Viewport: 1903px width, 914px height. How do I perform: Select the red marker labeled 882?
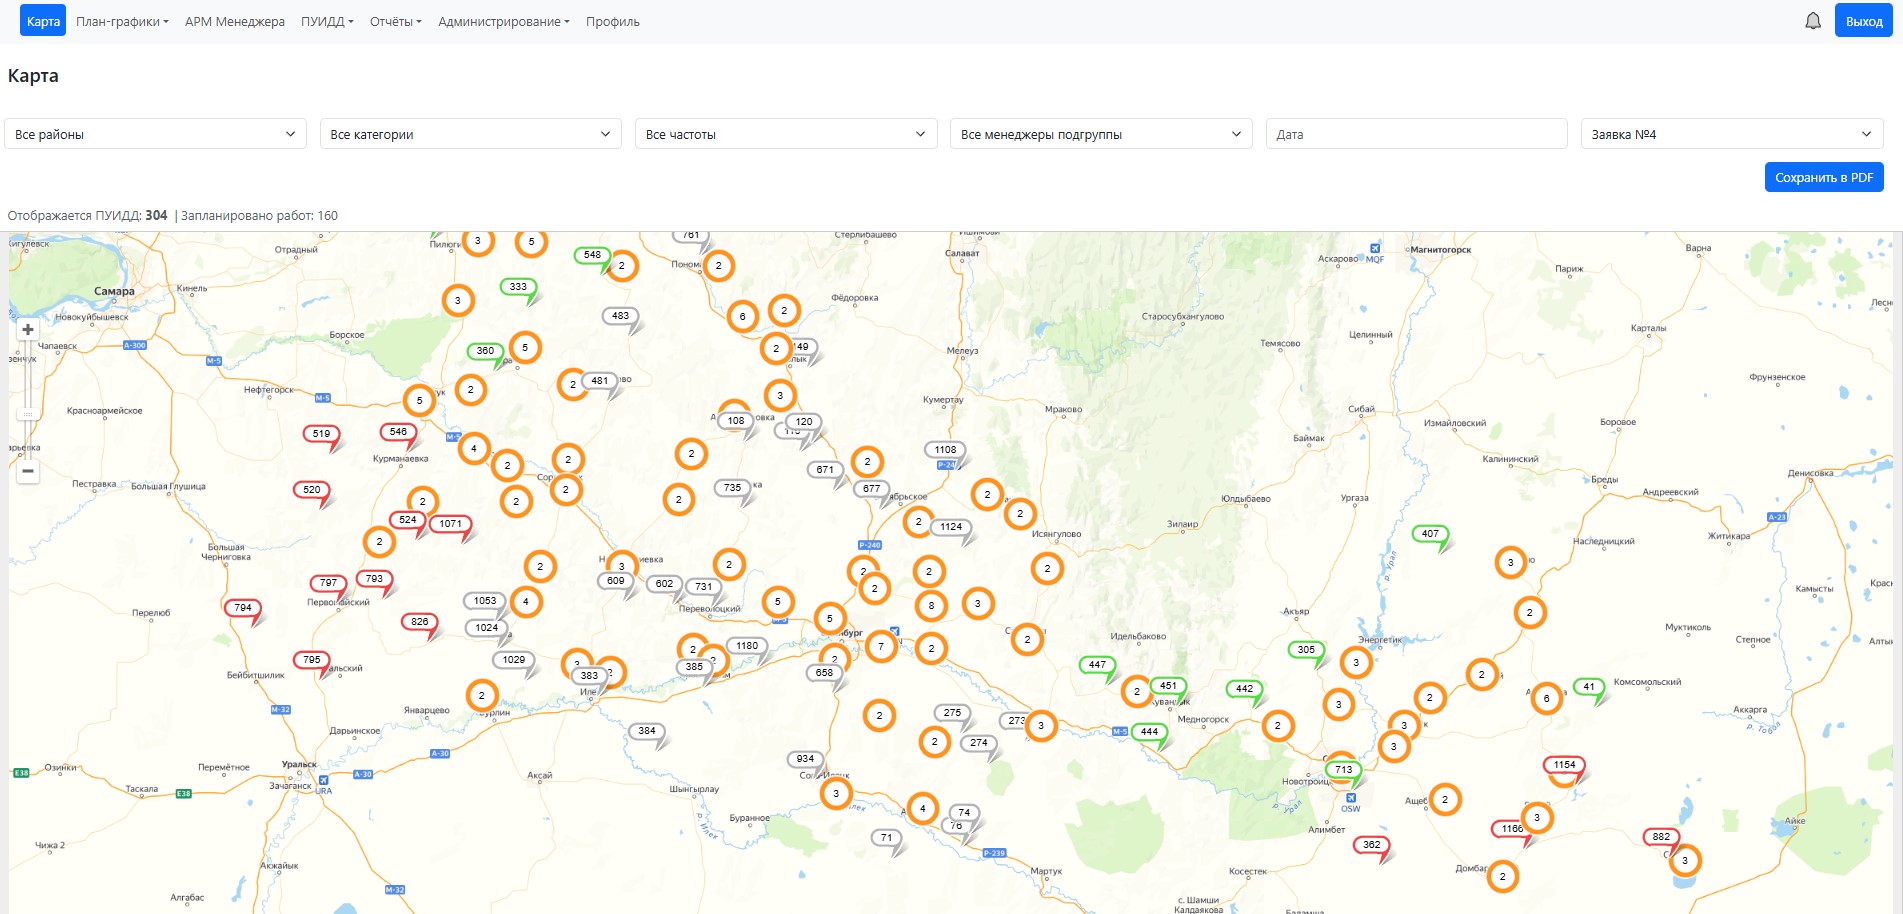(1661, 837)
